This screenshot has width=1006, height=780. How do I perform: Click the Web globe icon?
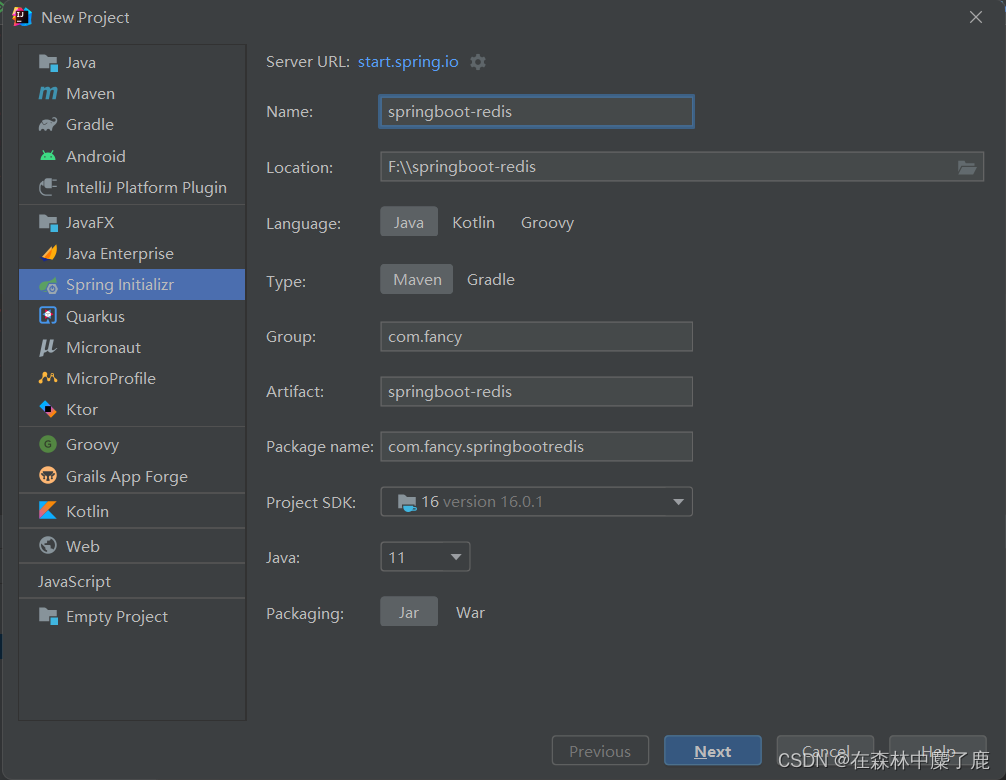(48, 545)
